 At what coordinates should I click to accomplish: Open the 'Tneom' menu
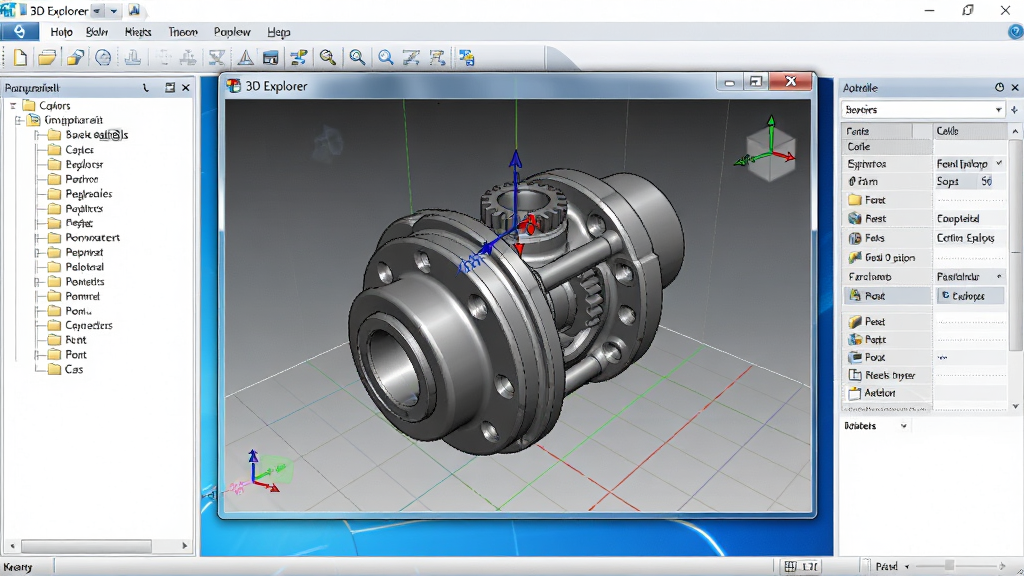coord(183,31)
